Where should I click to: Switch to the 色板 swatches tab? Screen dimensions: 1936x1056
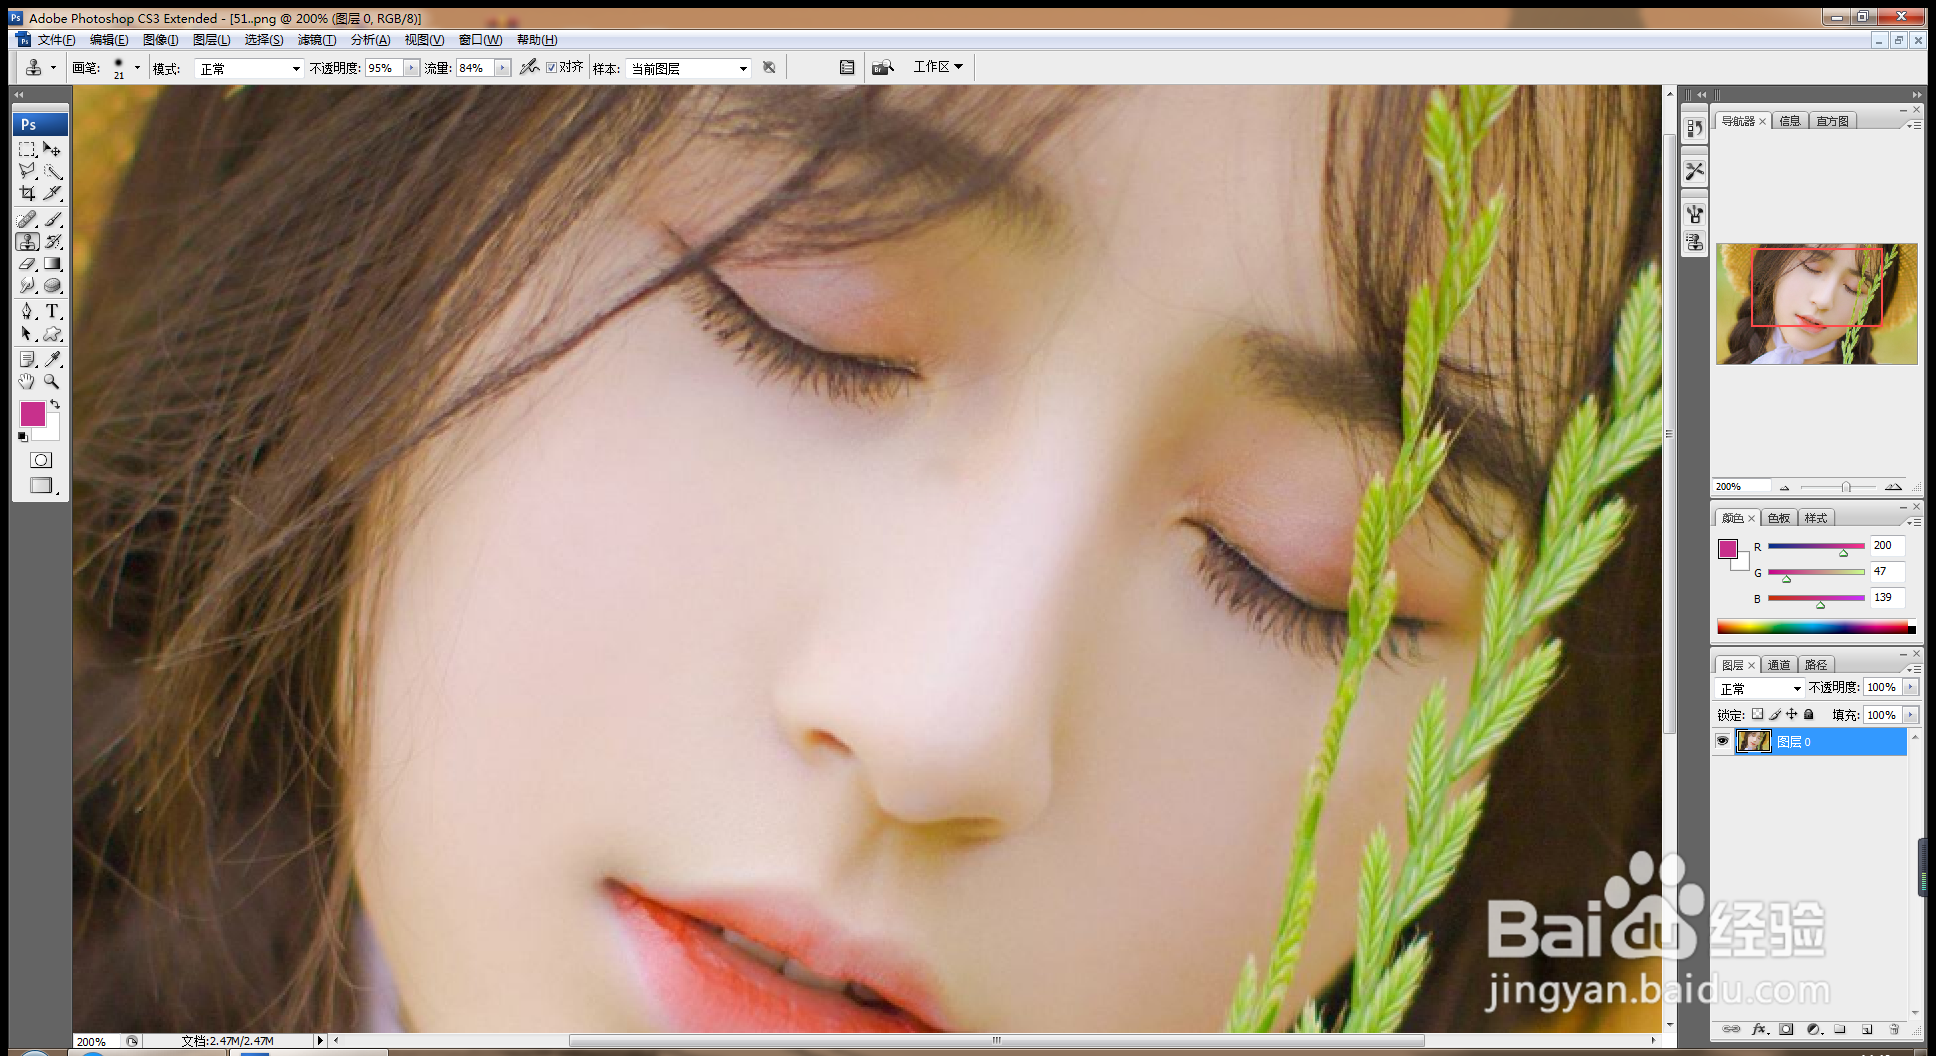click(x=1779, y=518)
